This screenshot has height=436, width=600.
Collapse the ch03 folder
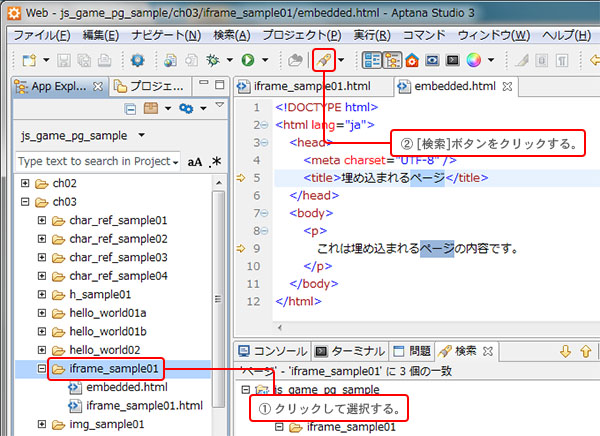[x=25, y=201]
